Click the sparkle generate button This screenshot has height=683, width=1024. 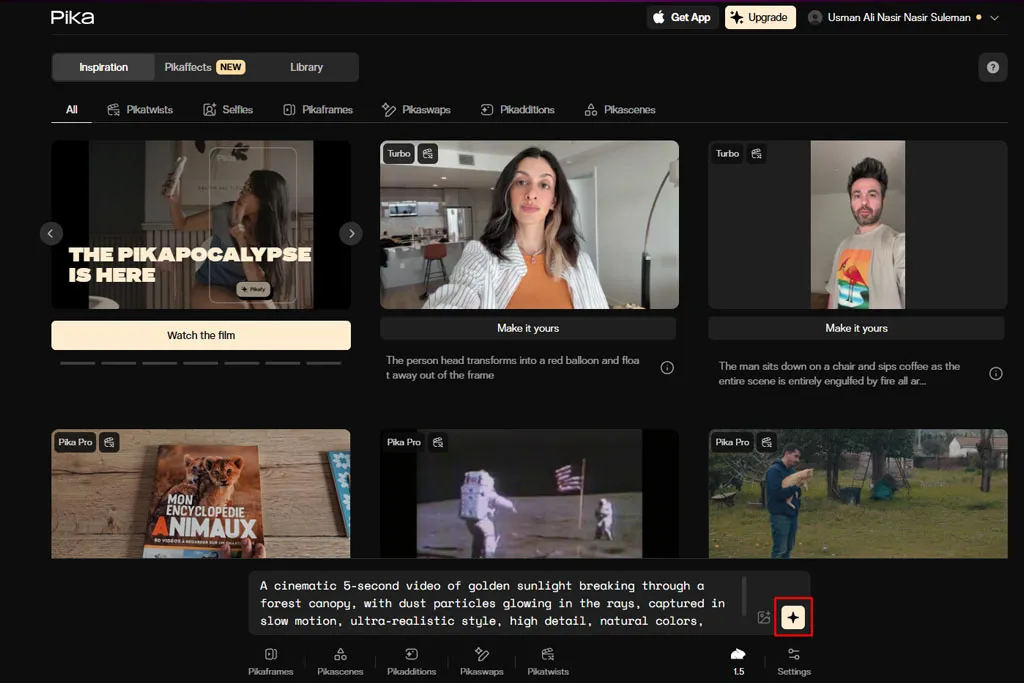click(793, 617)
